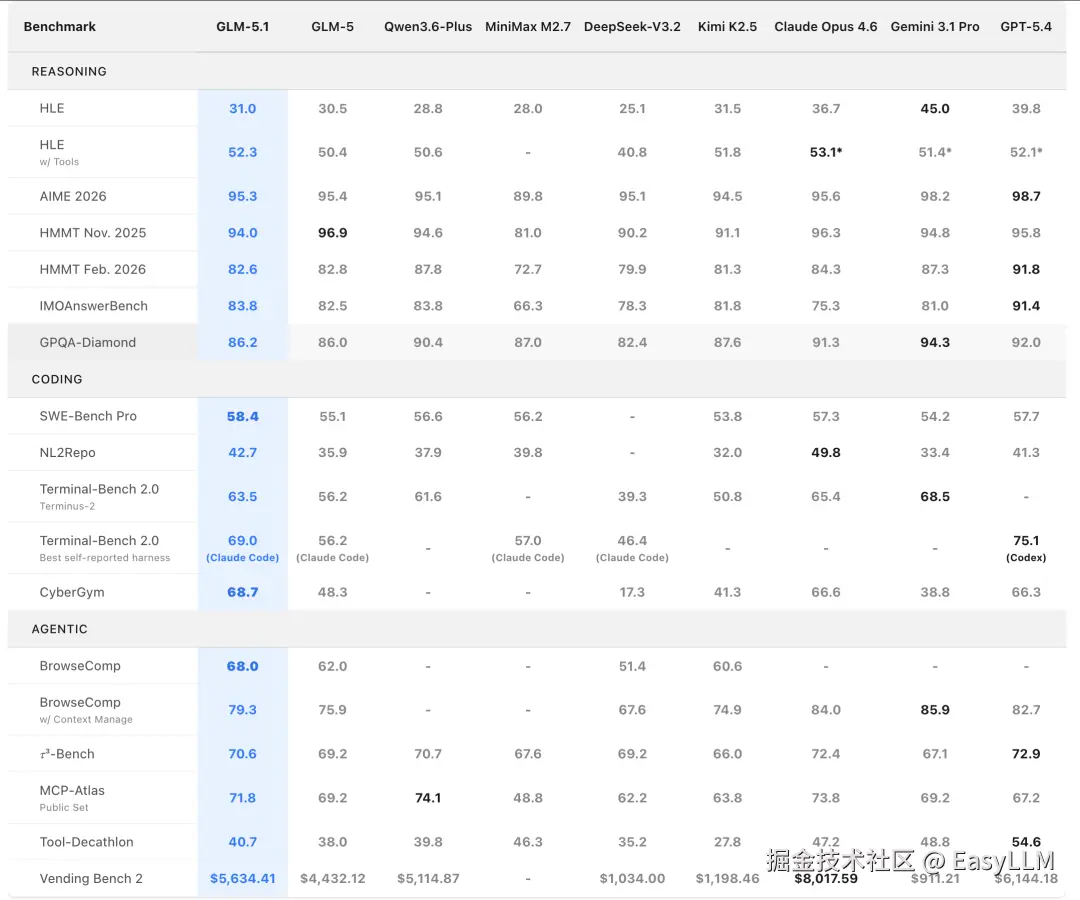The width and height of the screenshot is (1080, 900).
Task: Click the GLM-5 column header
Action: pos(333,27)
